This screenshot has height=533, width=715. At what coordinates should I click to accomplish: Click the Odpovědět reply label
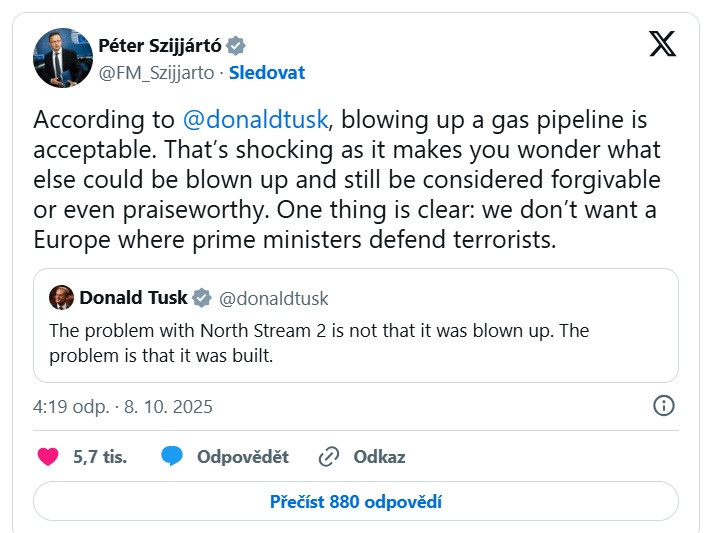242,457
